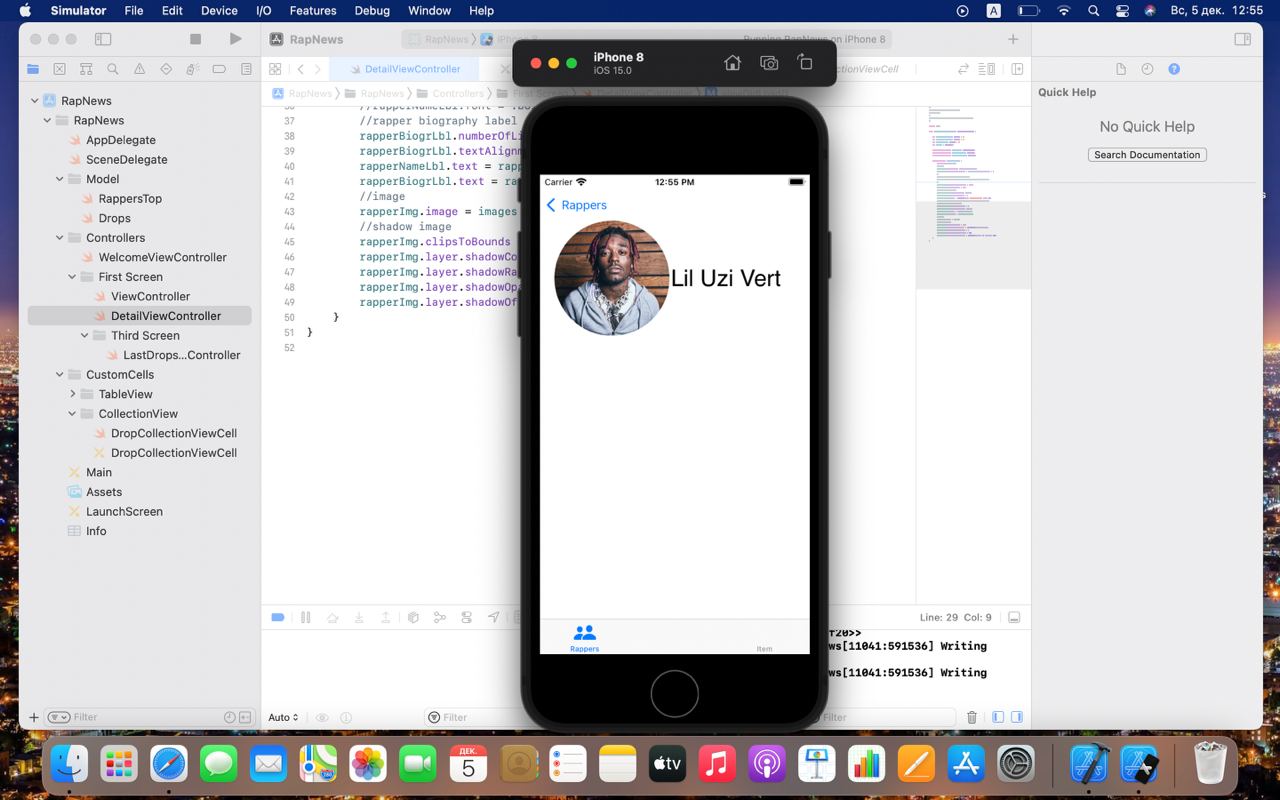
Task: Open Safari from the Dock
Action: [x=169, y=765]
